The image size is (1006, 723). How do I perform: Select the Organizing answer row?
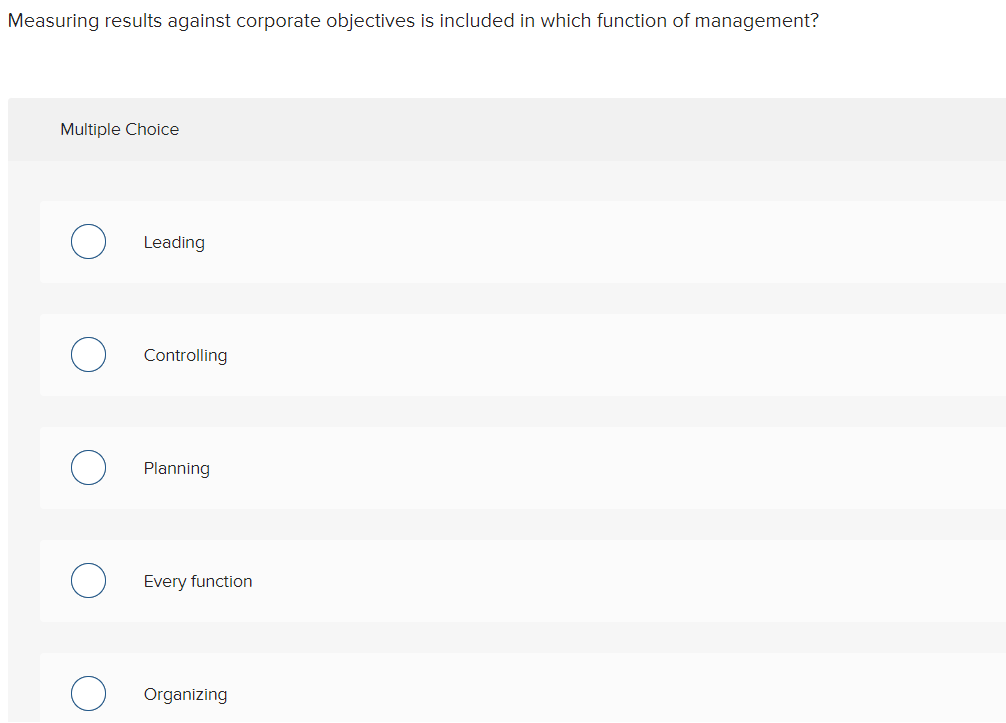point(500,693)
